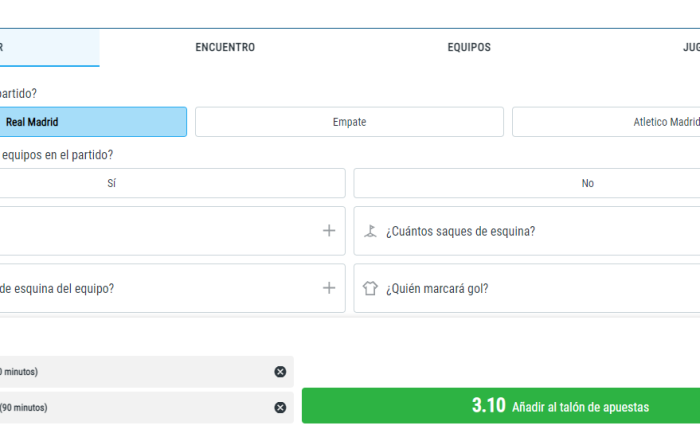Choose Sí for both teams scoring
Screen dimensions: 700x441
(x=172, y=183)
